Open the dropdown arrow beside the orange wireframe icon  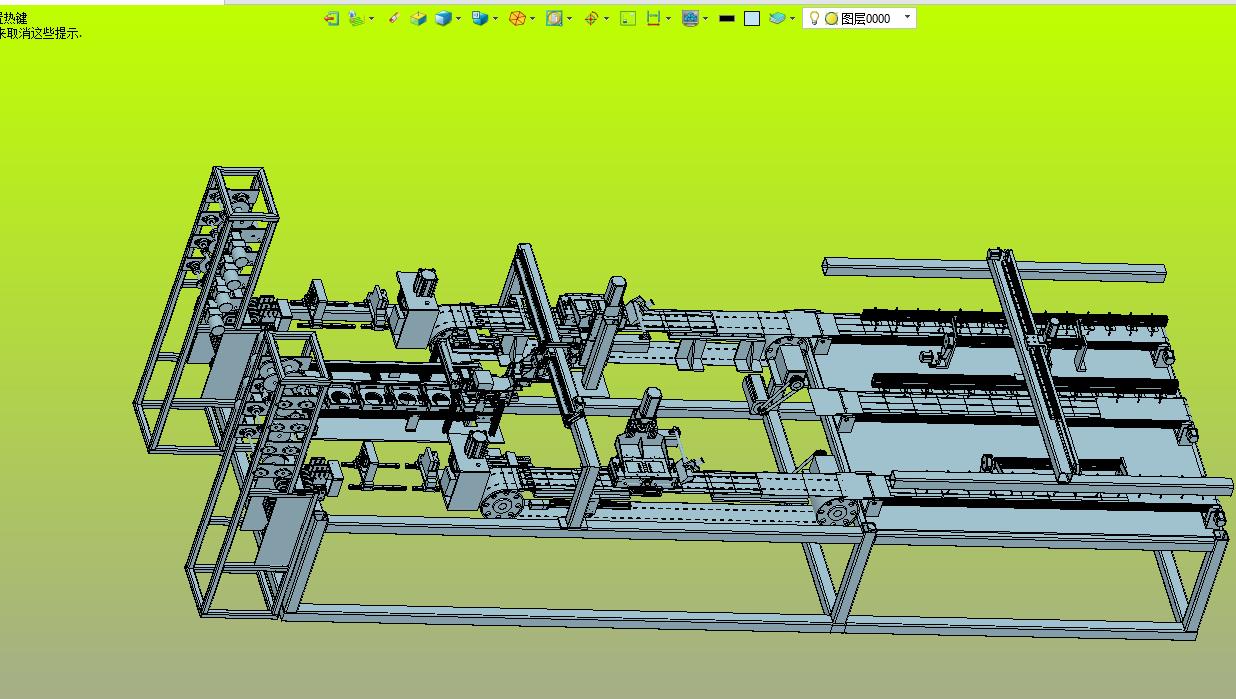pyautogui.click(x=533, y=18)
